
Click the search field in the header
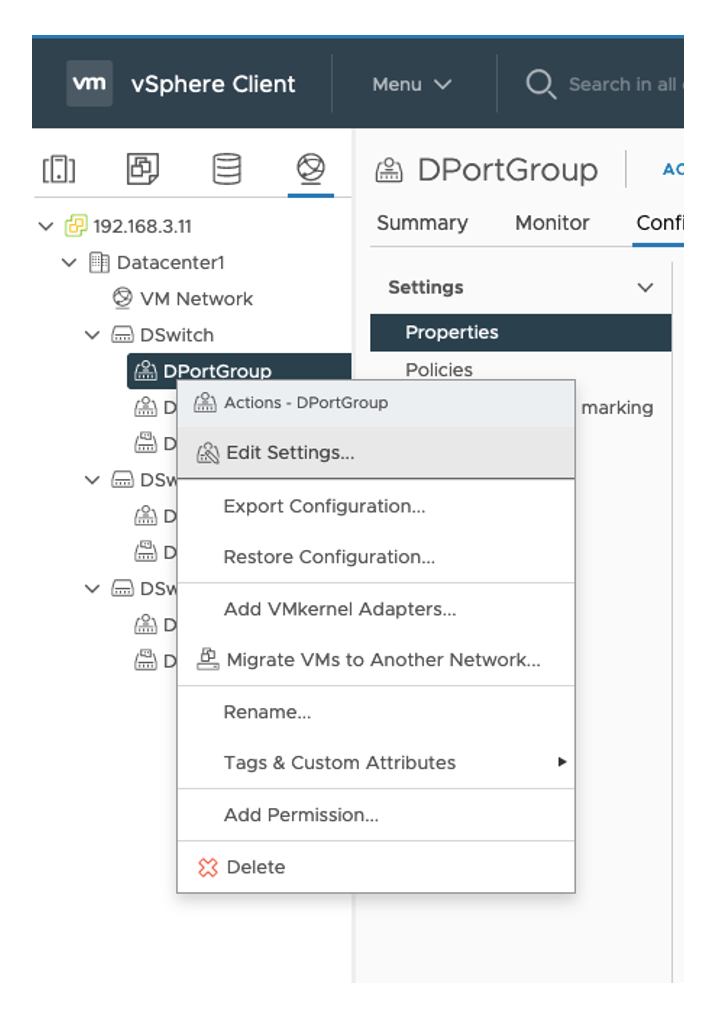click(x=625, y=84)
